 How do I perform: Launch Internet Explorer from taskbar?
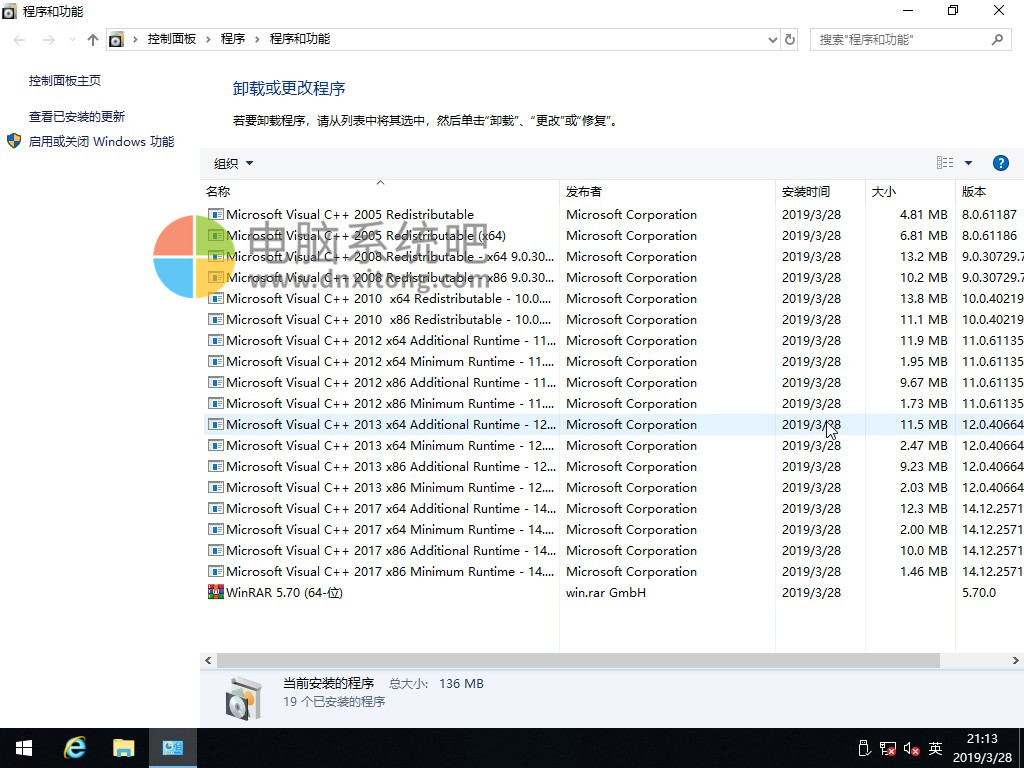74,748
